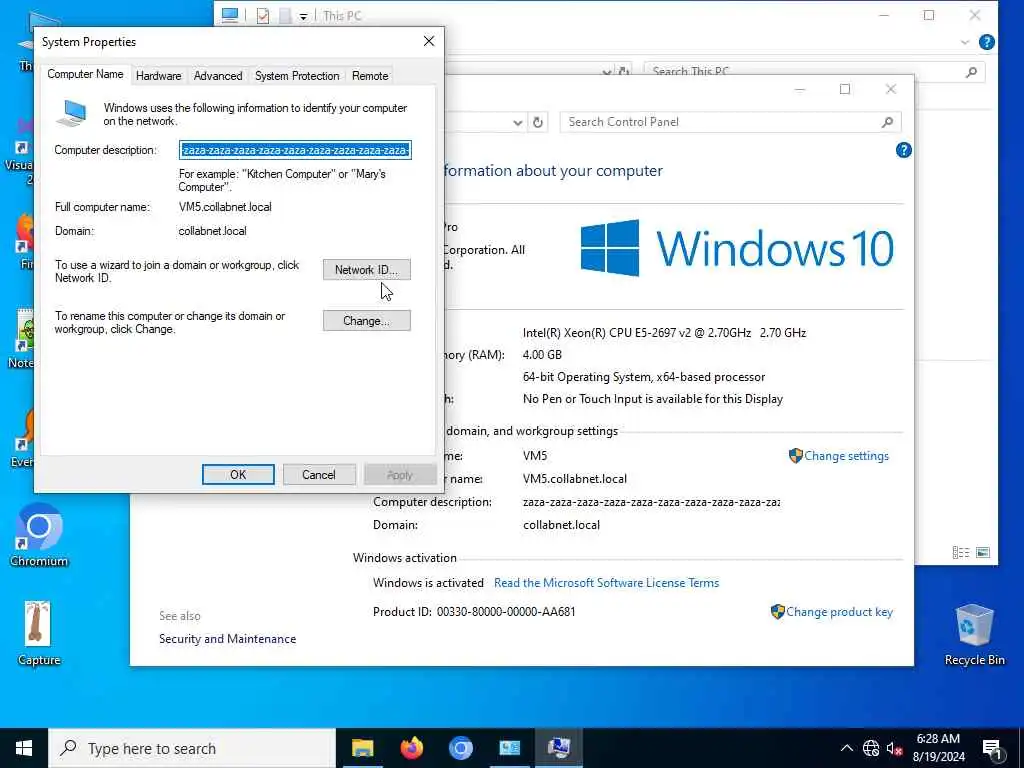Image resolution: width=1024 pixels, height=768 pixels.
Task: Focus the Computer description field
Action: [x=295, y=150]
